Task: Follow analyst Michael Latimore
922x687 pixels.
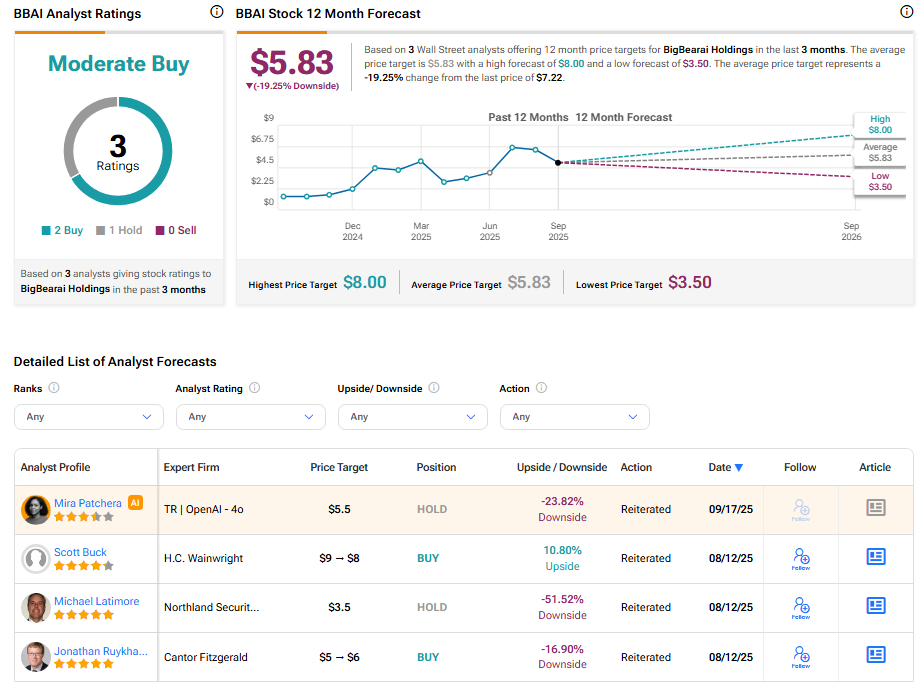Action: pyautogui.click(x=800, y=606)
